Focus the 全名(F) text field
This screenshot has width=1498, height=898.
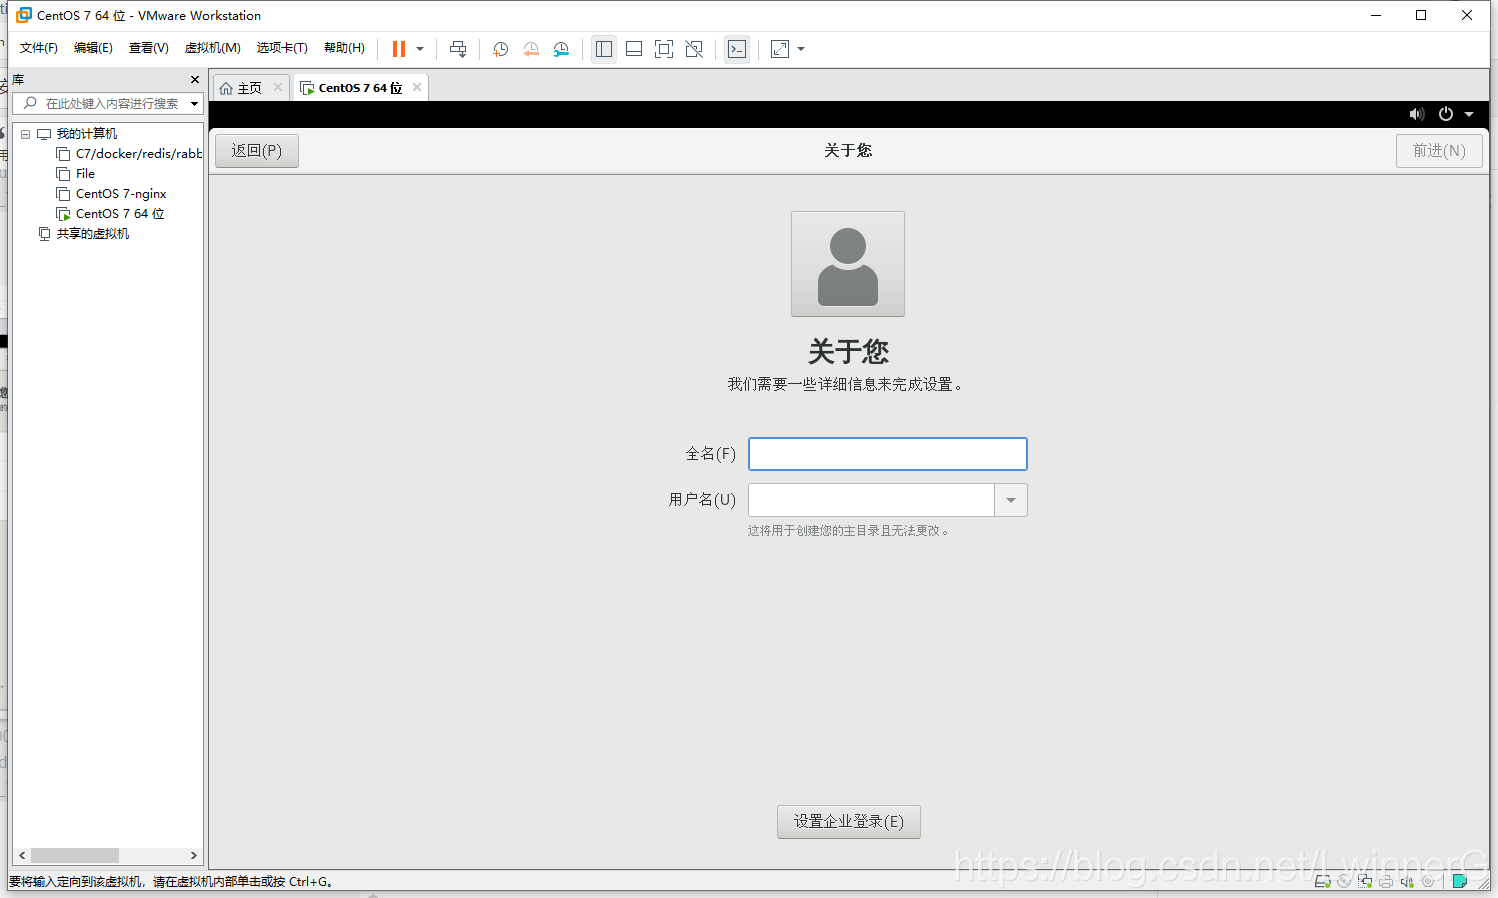888,454
